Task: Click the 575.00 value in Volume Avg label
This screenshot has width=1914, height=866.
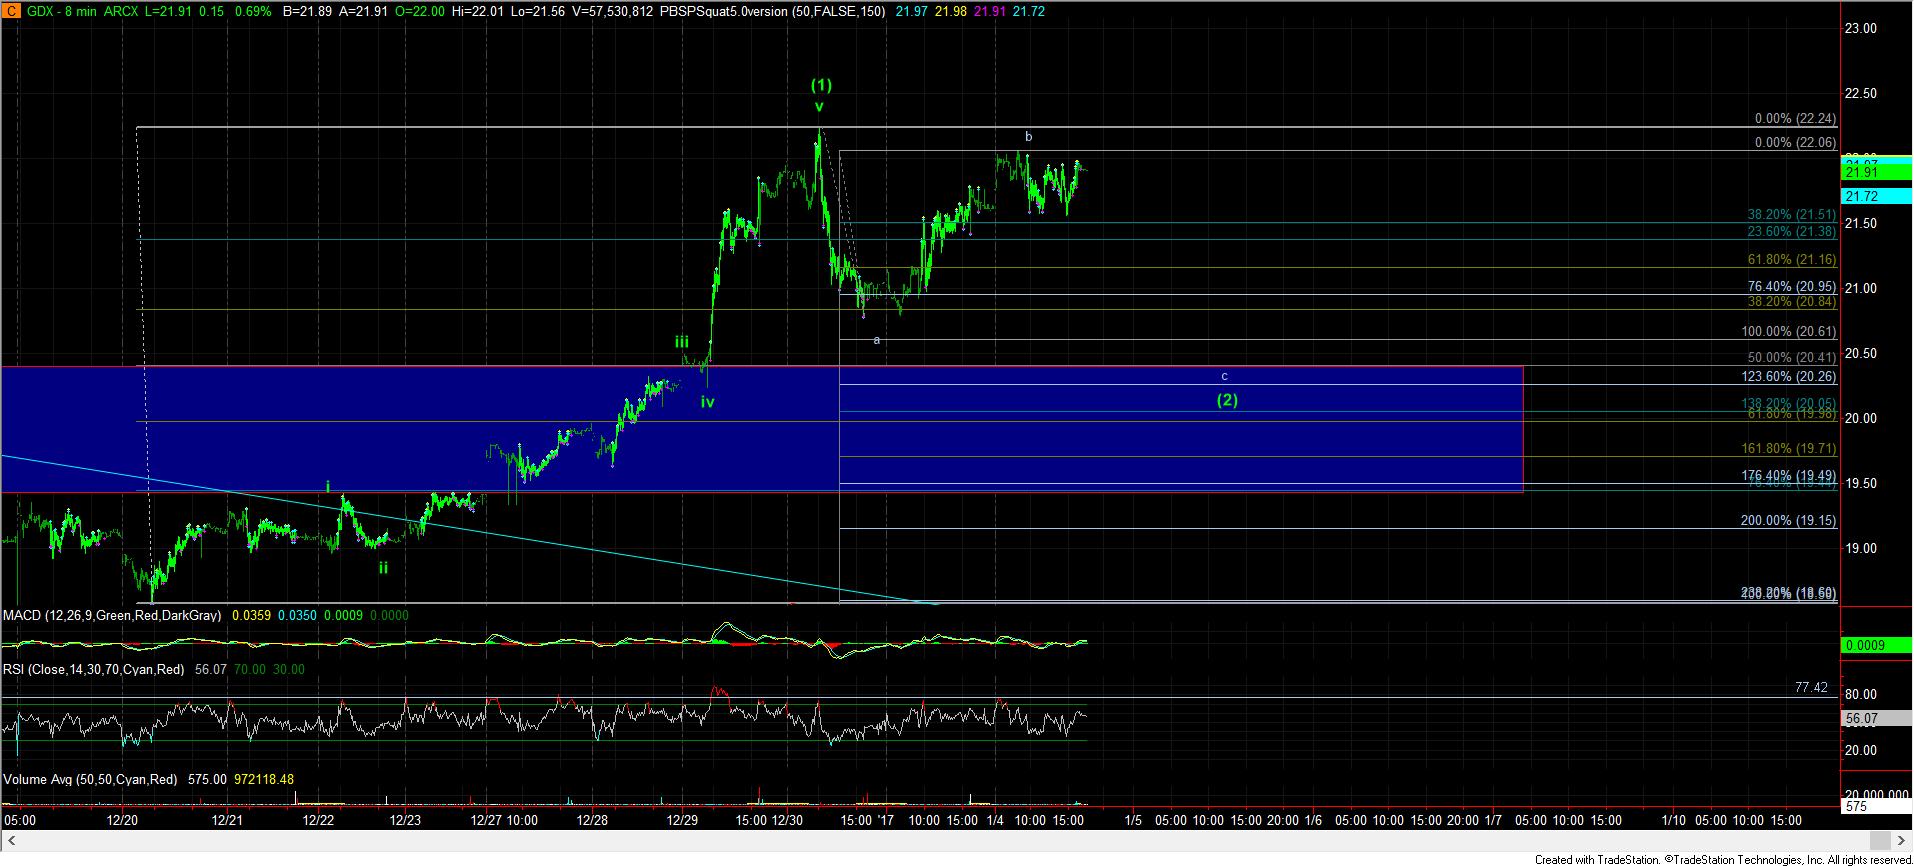Action: click(207, 779)
